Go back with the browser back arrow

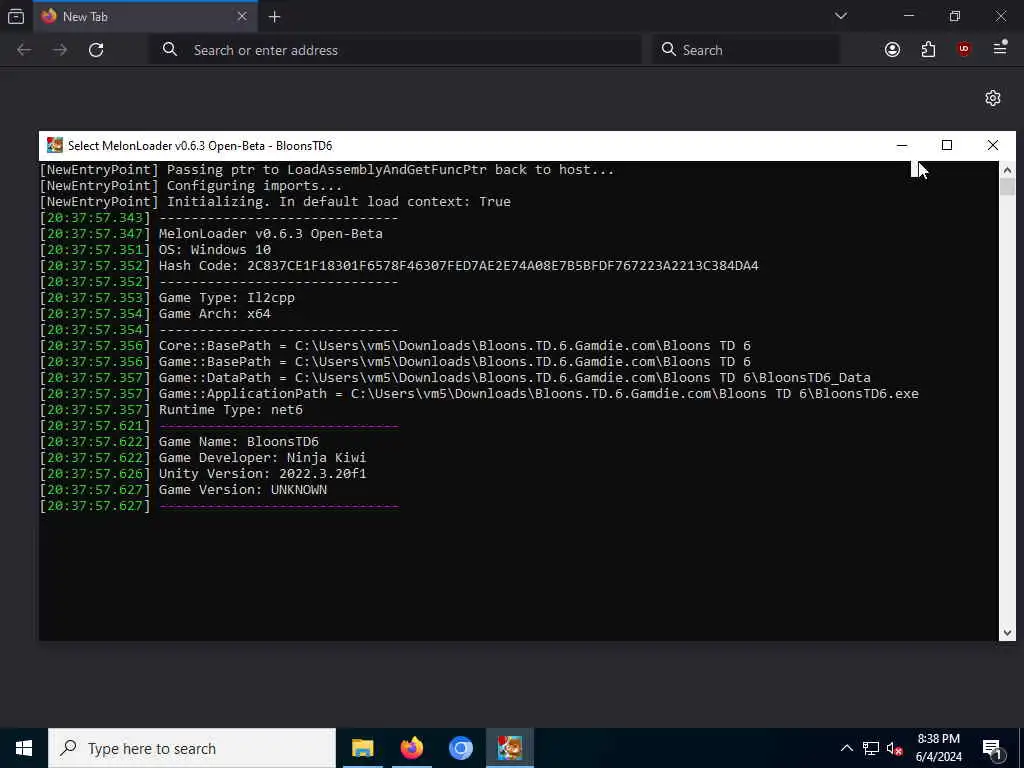[x=24, y=50]
